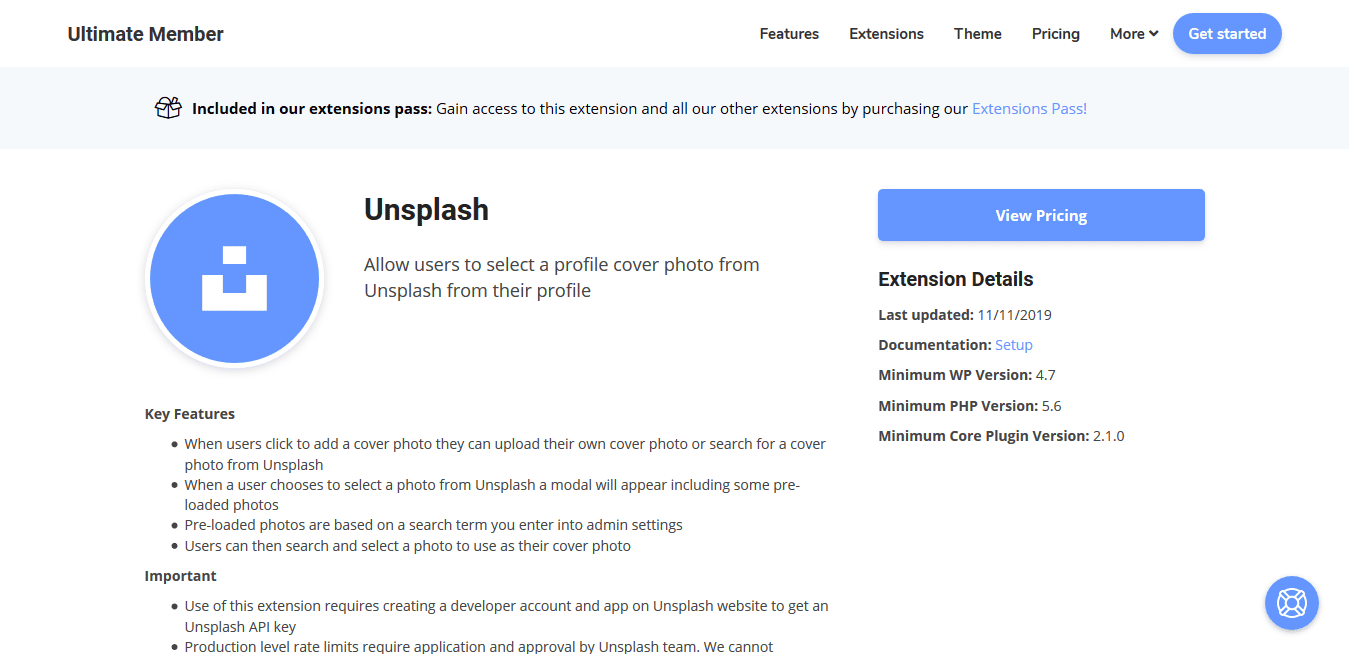
Task: Click the Important section heading
Action: pos(180,576)
